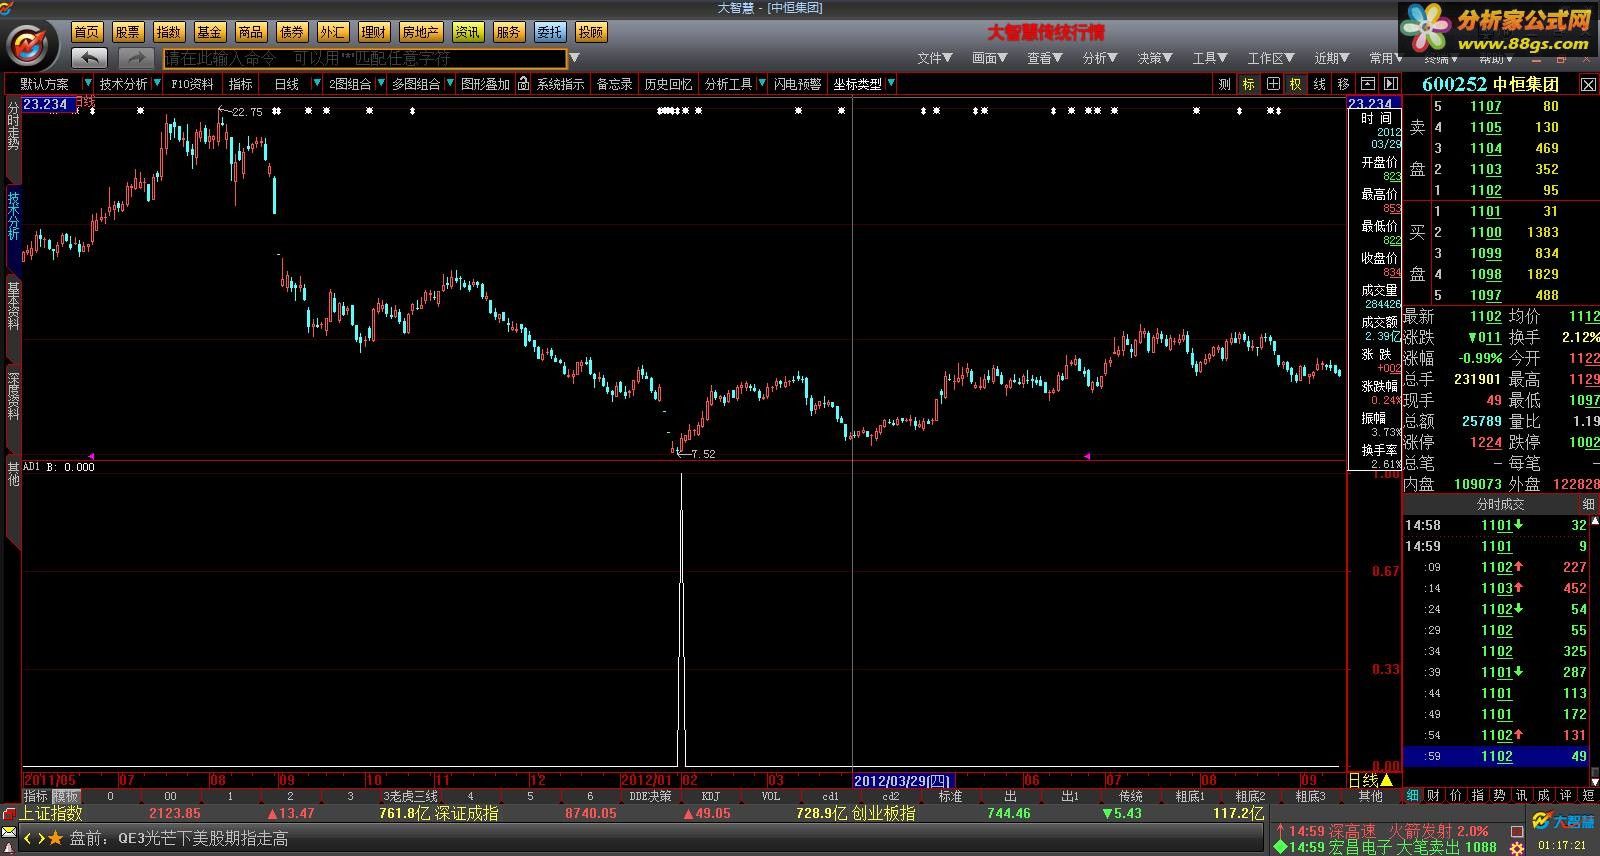
Task: Click the forward arrow navigation button
Action: [x=137, y=58]
